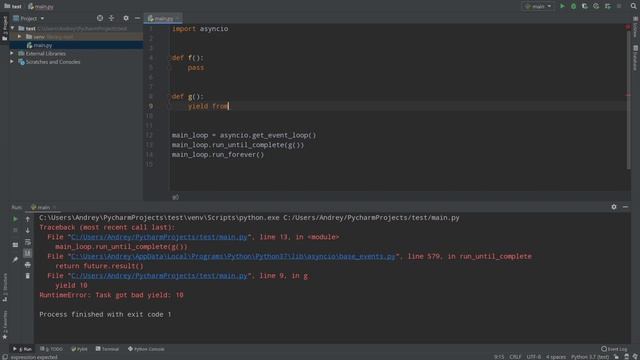Image resolution: width=640 pixels, height=360 pixels.
Task: Open main.py link on traceback line 13
Action: tap(159, 237)
